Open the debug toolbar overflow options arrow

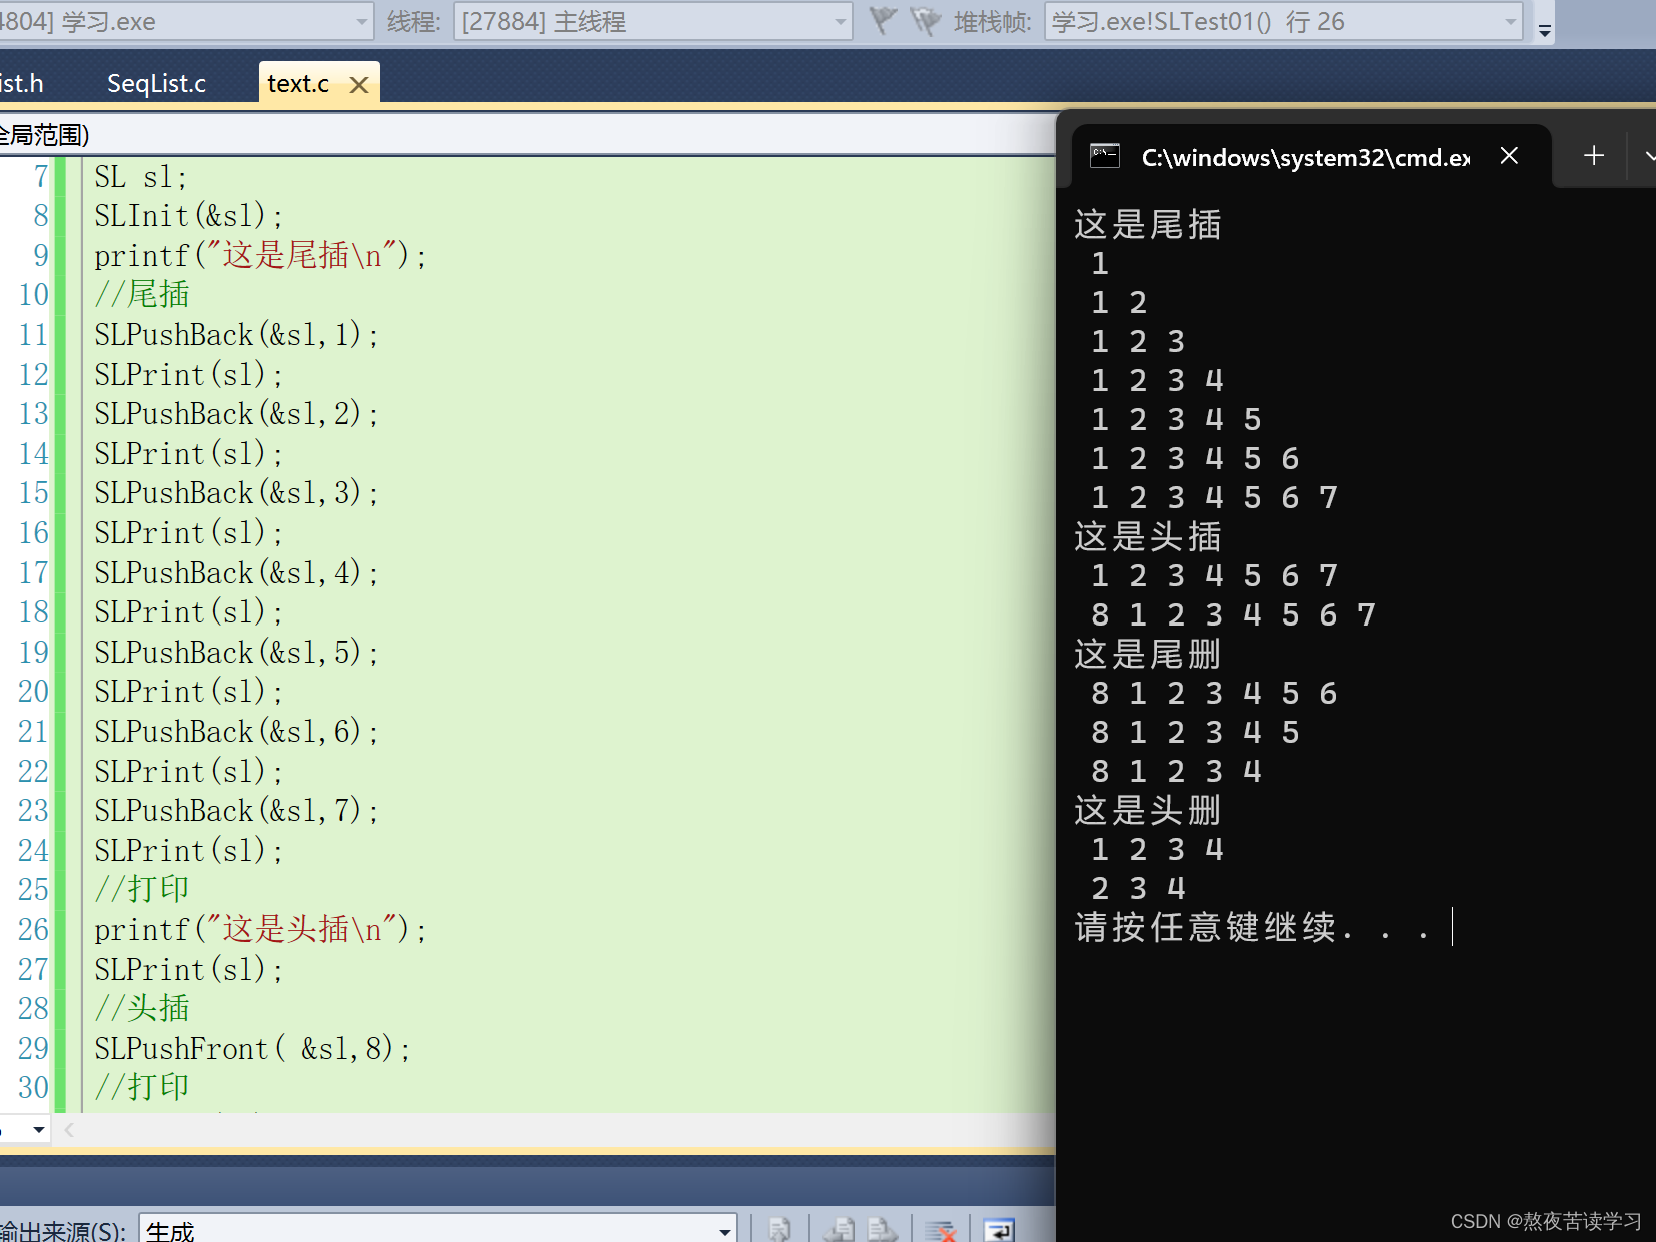(1545, 30)
